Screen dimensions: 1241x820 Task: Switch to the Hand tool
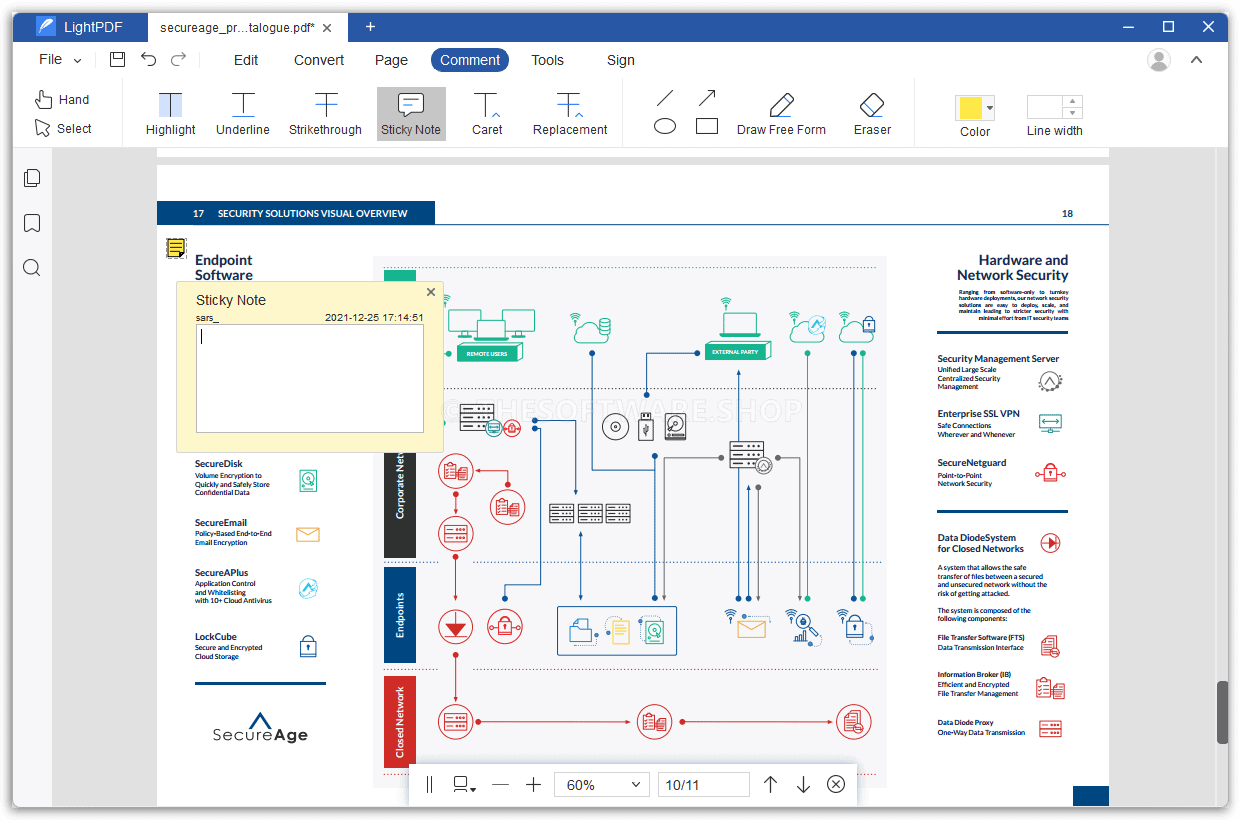(x=62, y=100)
